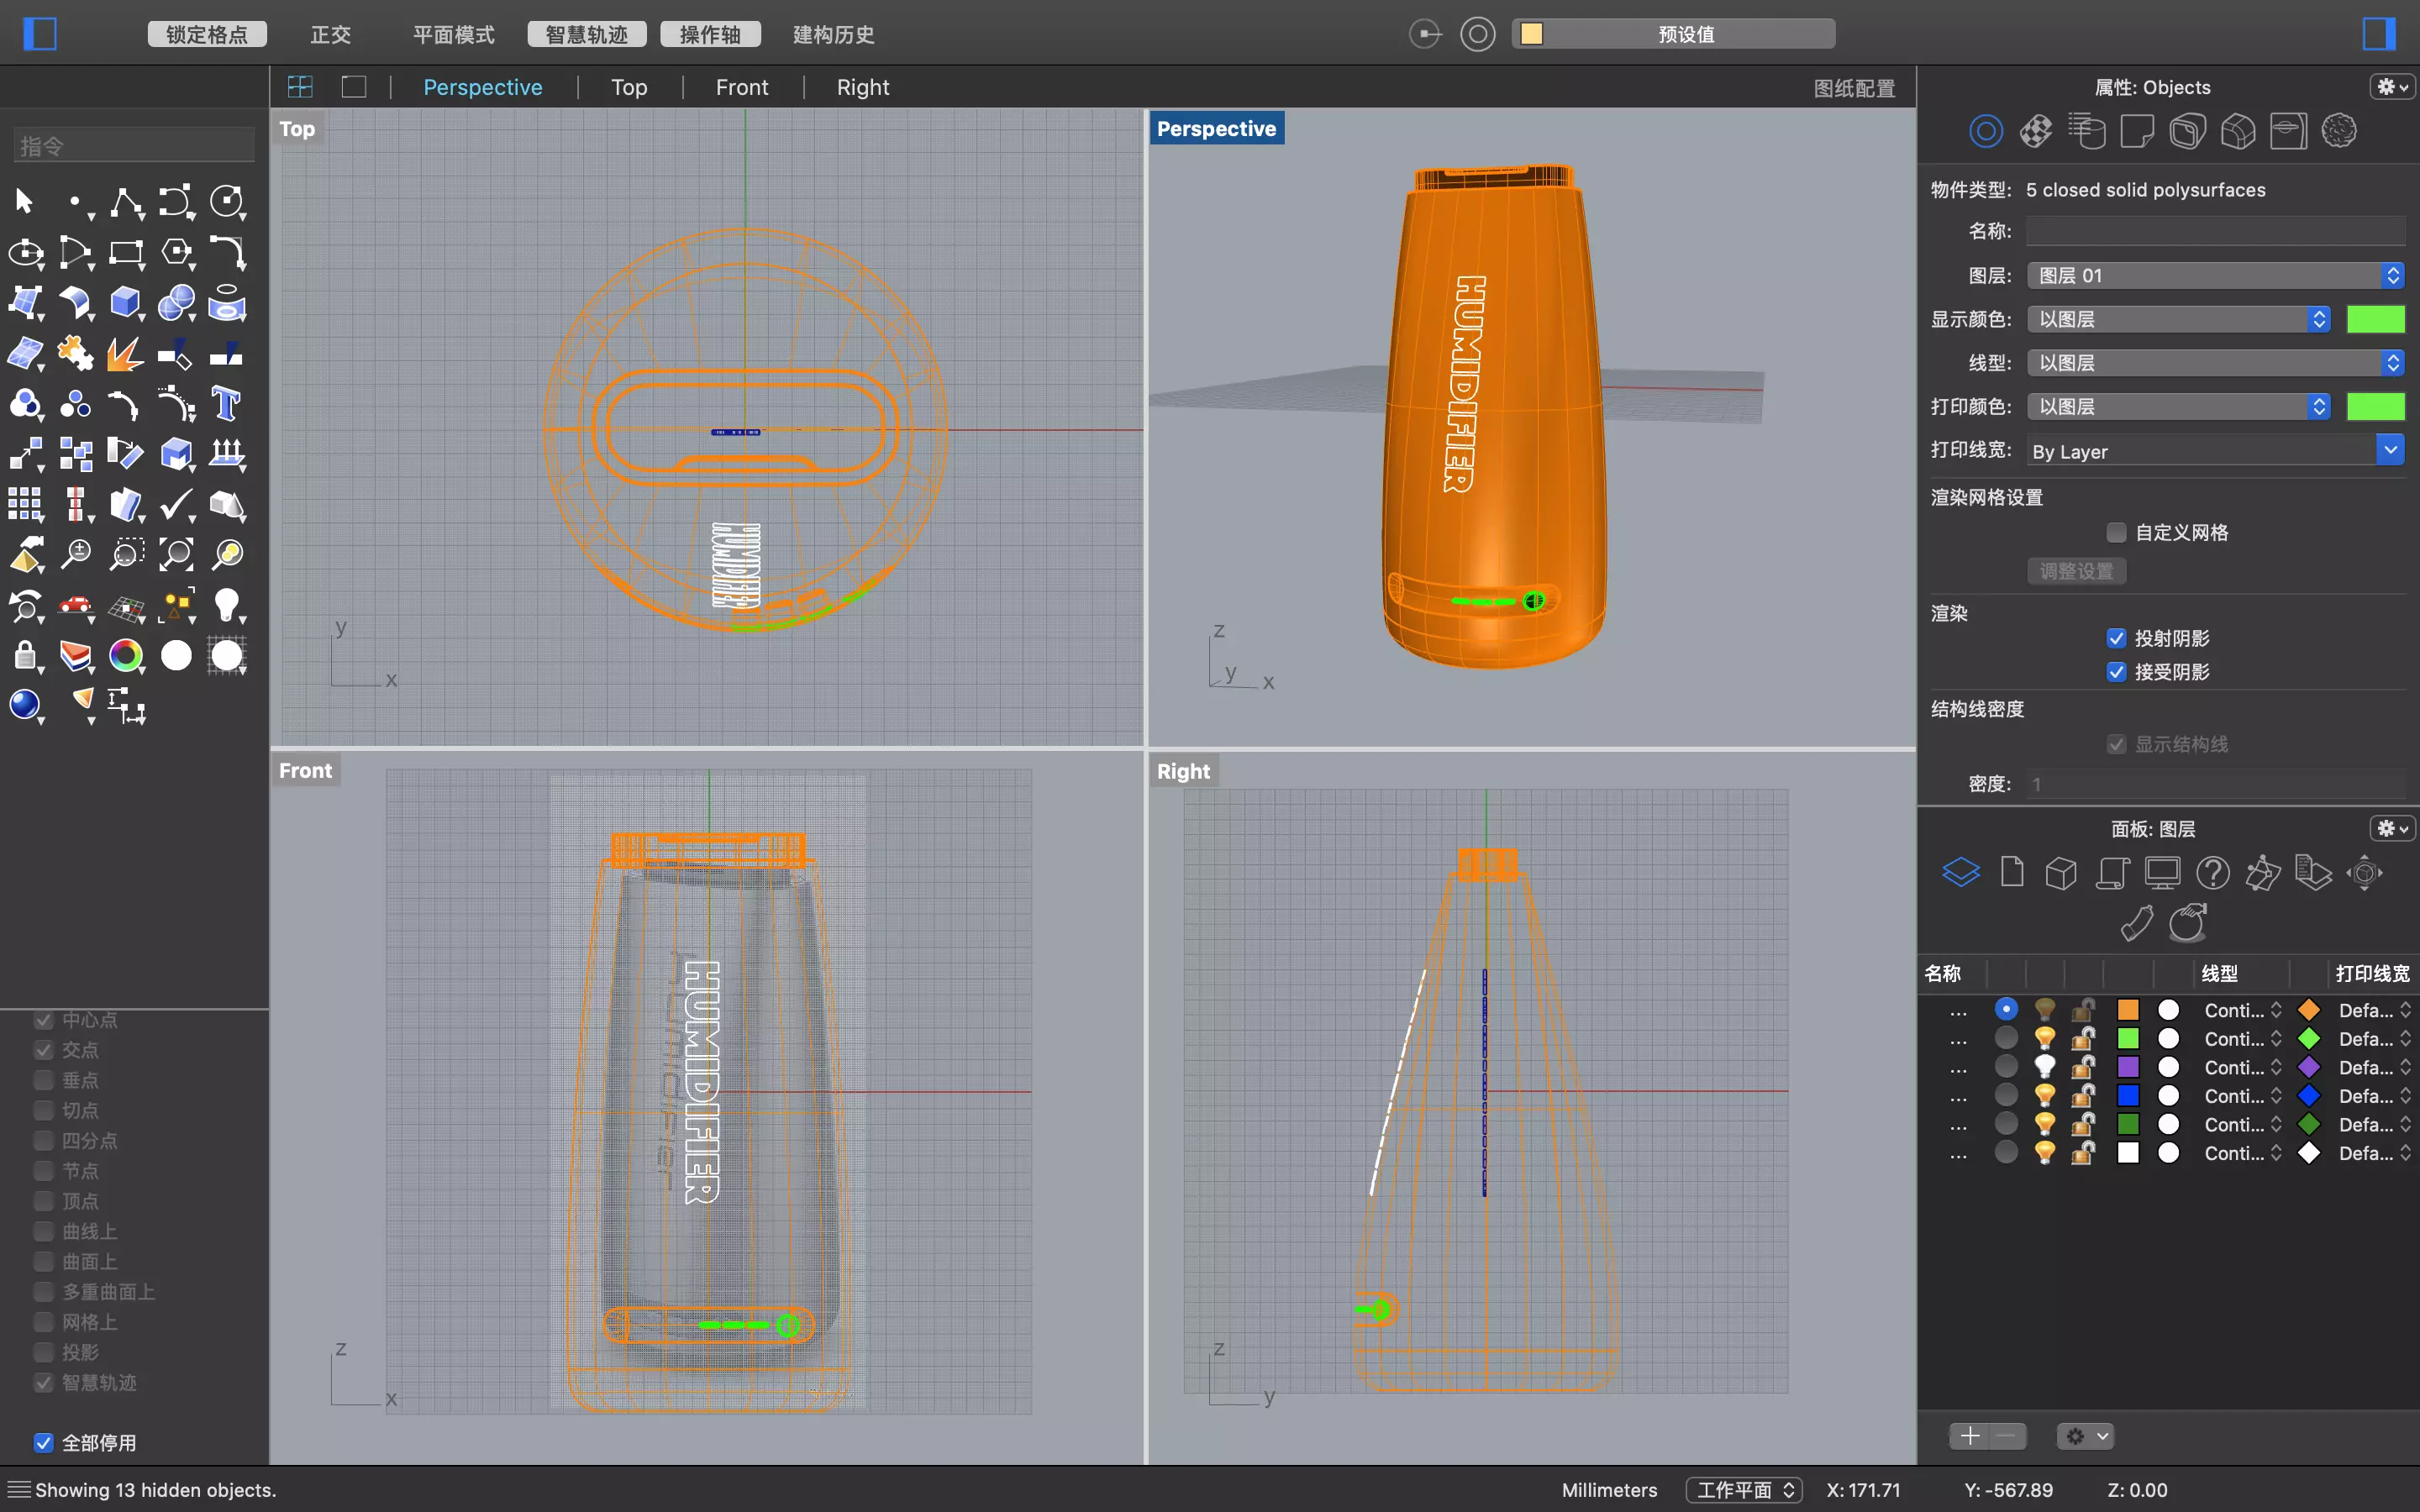Screen dimensions: 2420x1512
Task: Uncheck the 接受阴影 option
Action: point(2116,672)
